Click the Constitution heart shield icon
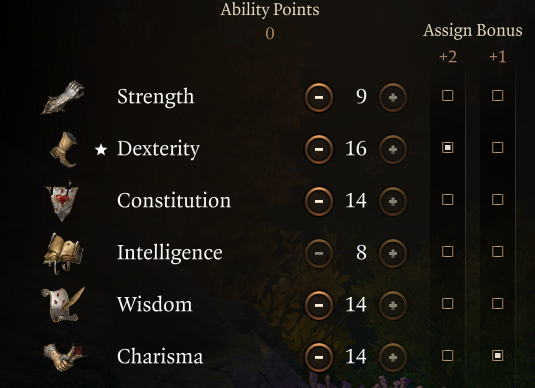 pos(63,201)
